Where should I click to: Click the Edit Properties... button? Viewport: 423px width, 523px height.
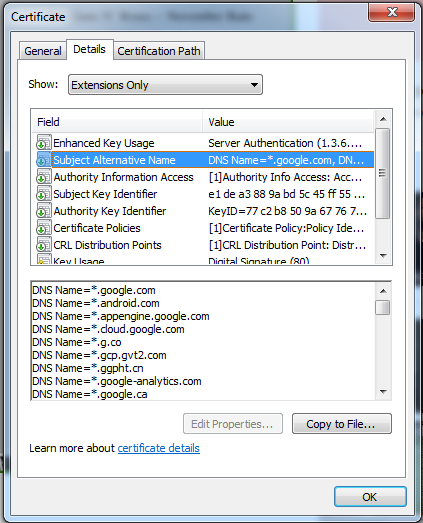tap(233, 424)
